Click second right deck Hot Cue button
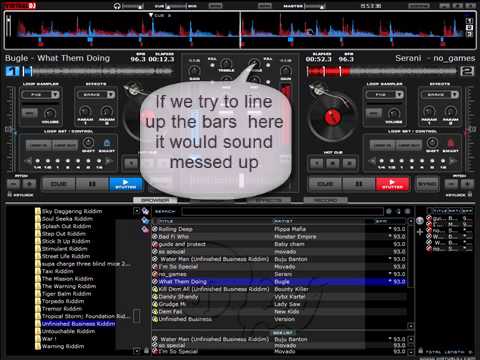The width and height of the screenshot is (480, 360). click(x=333, y=163)
